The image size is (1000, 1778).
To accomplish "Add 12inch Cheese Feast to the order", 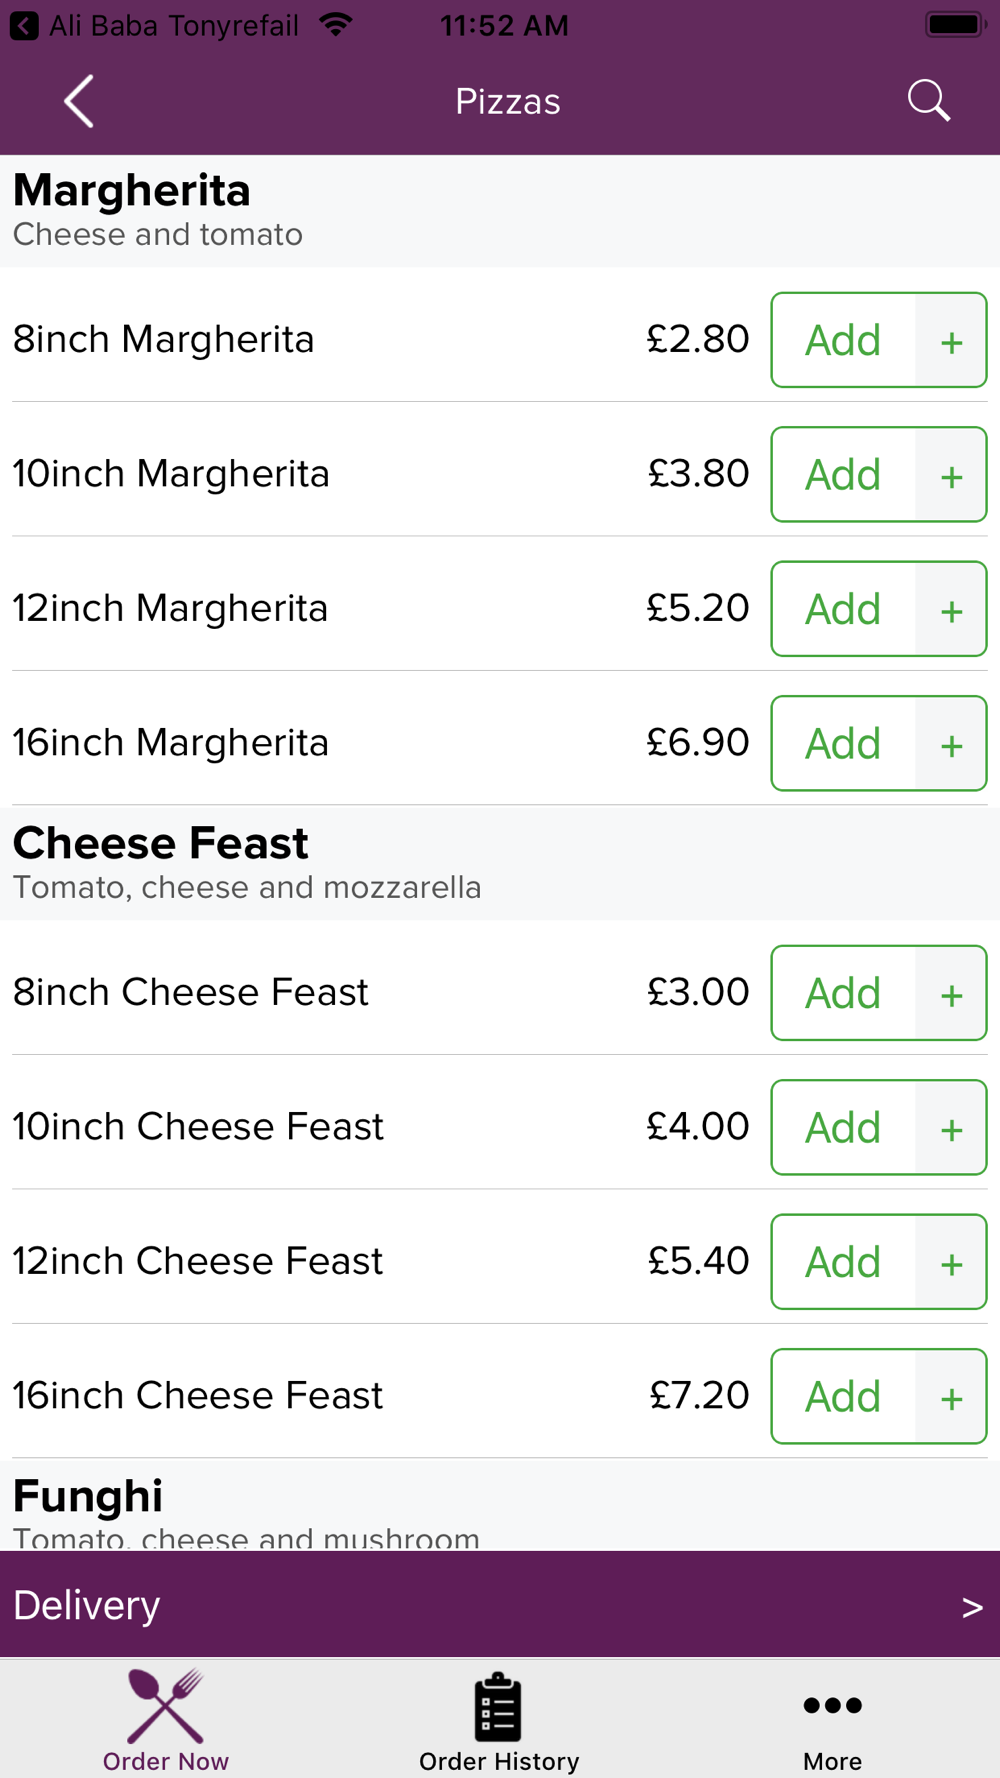I will tap(843, 1262).
